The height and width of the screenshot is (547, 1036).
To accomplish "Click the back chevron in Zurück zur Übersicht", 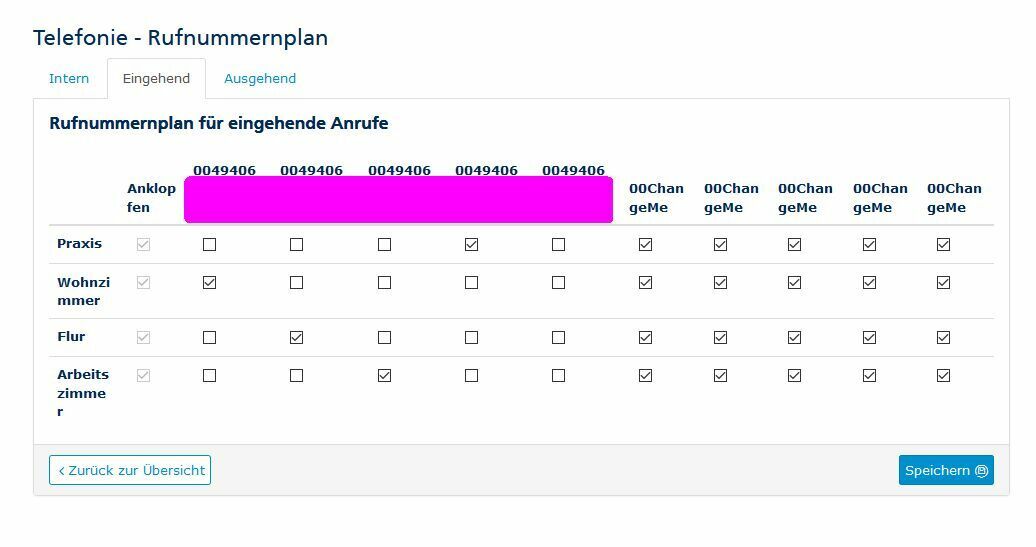I will tap(61, 470).
